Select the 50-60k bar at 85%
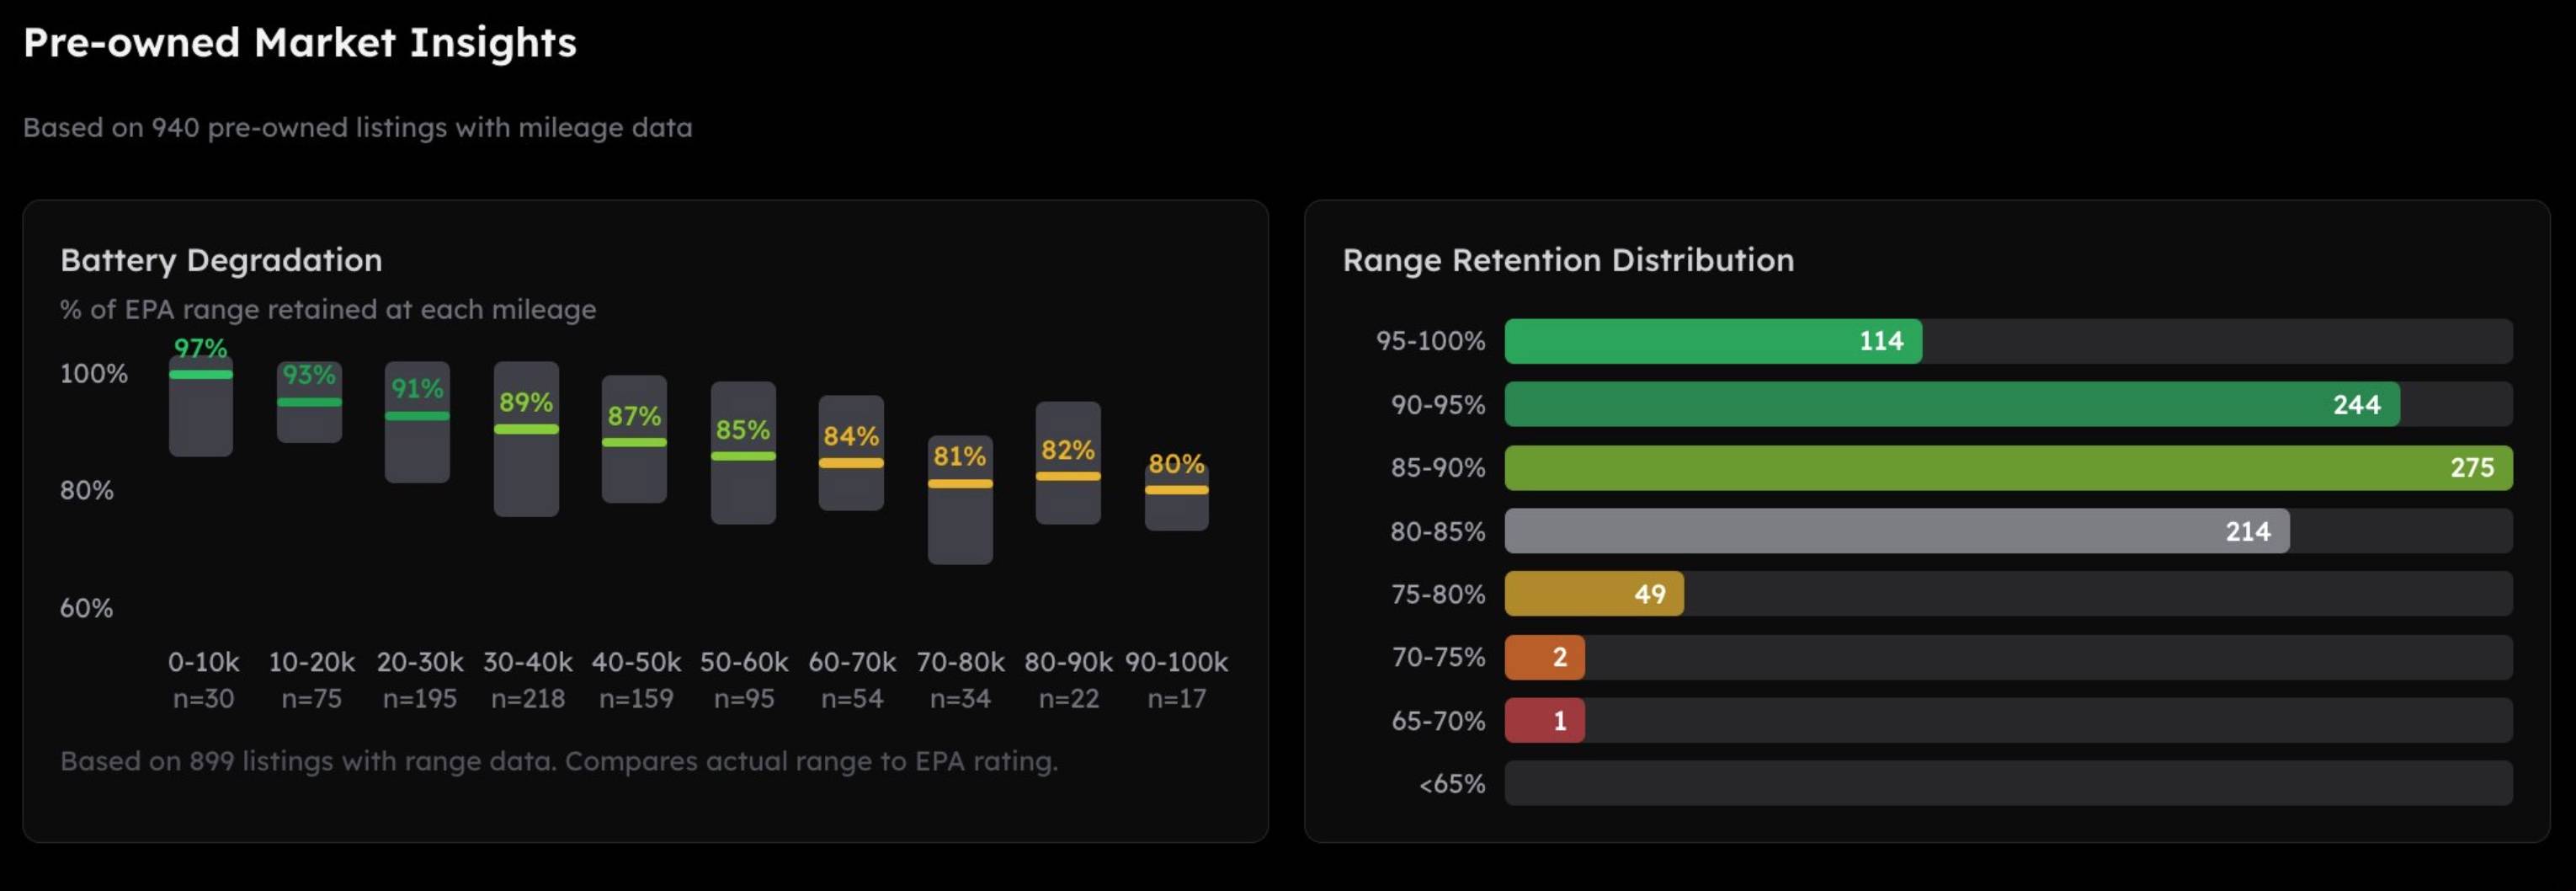2576x891 pixels. click(x=743, y=453)
